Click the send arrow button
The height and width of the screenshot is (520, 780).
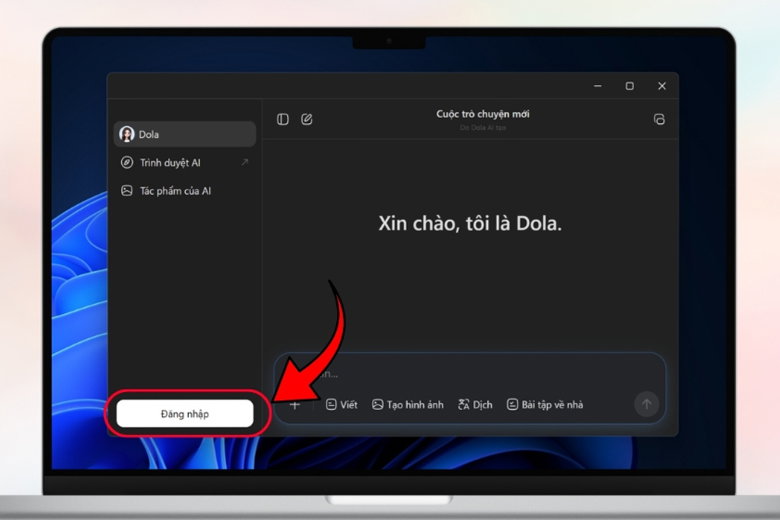[647, 405]
